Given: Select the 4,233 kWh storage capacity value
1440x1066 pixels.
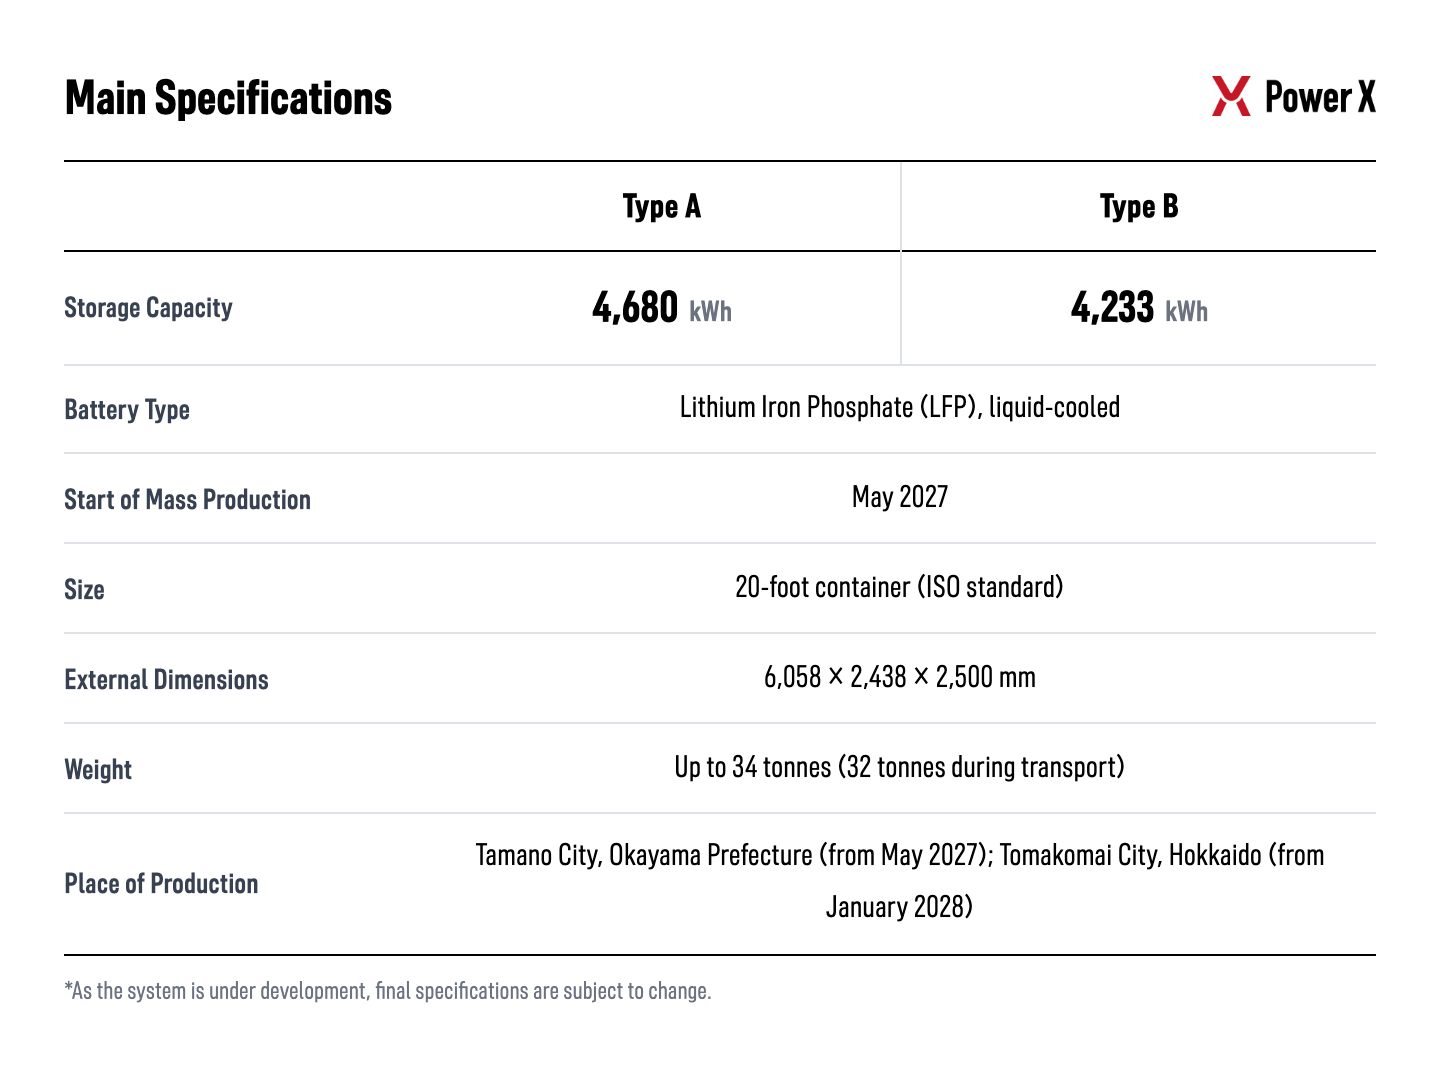Looking at the screenshot, I should click(x=1139, y=308).
